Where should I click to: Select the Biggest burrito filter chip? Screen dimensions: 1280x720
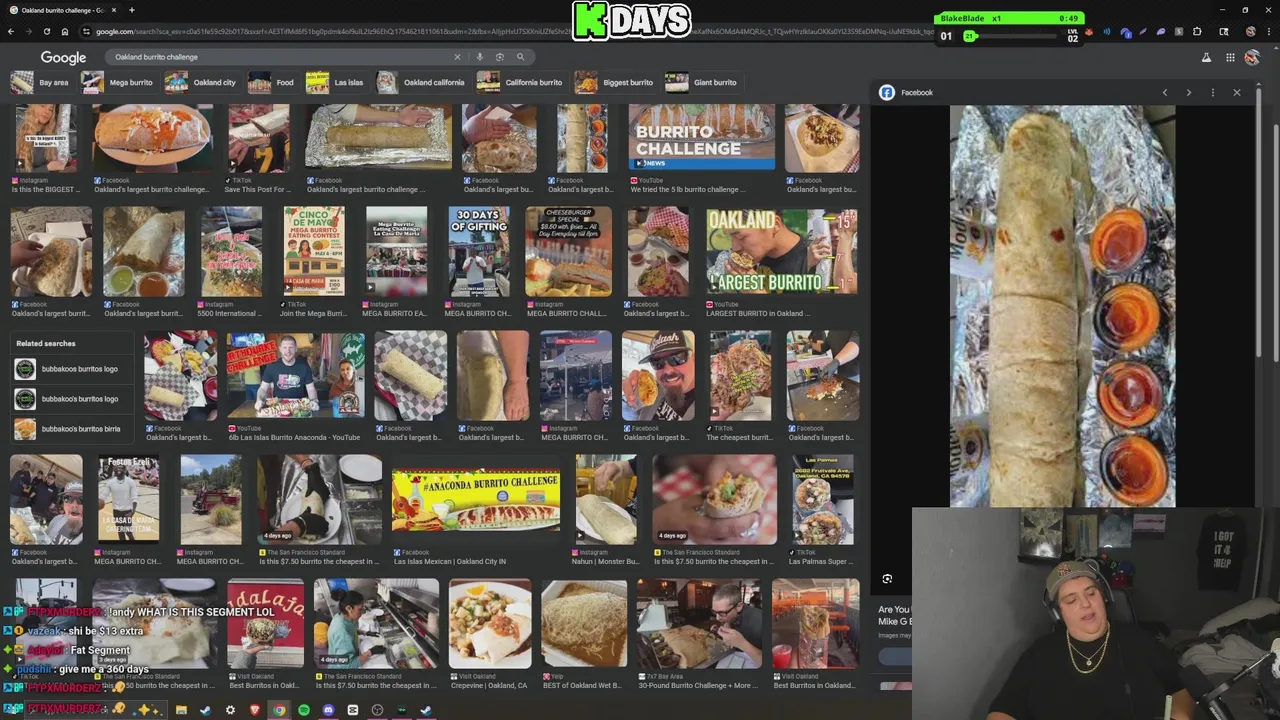[x=615, y=82]
